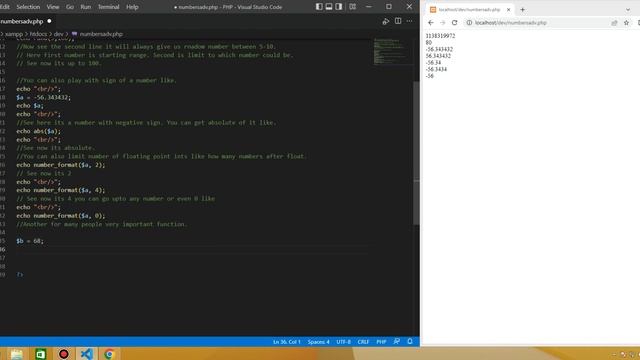The image size is (640, 360).
Task: Click the run/debug PHP file icon in editor
Action: click(386, 21)
